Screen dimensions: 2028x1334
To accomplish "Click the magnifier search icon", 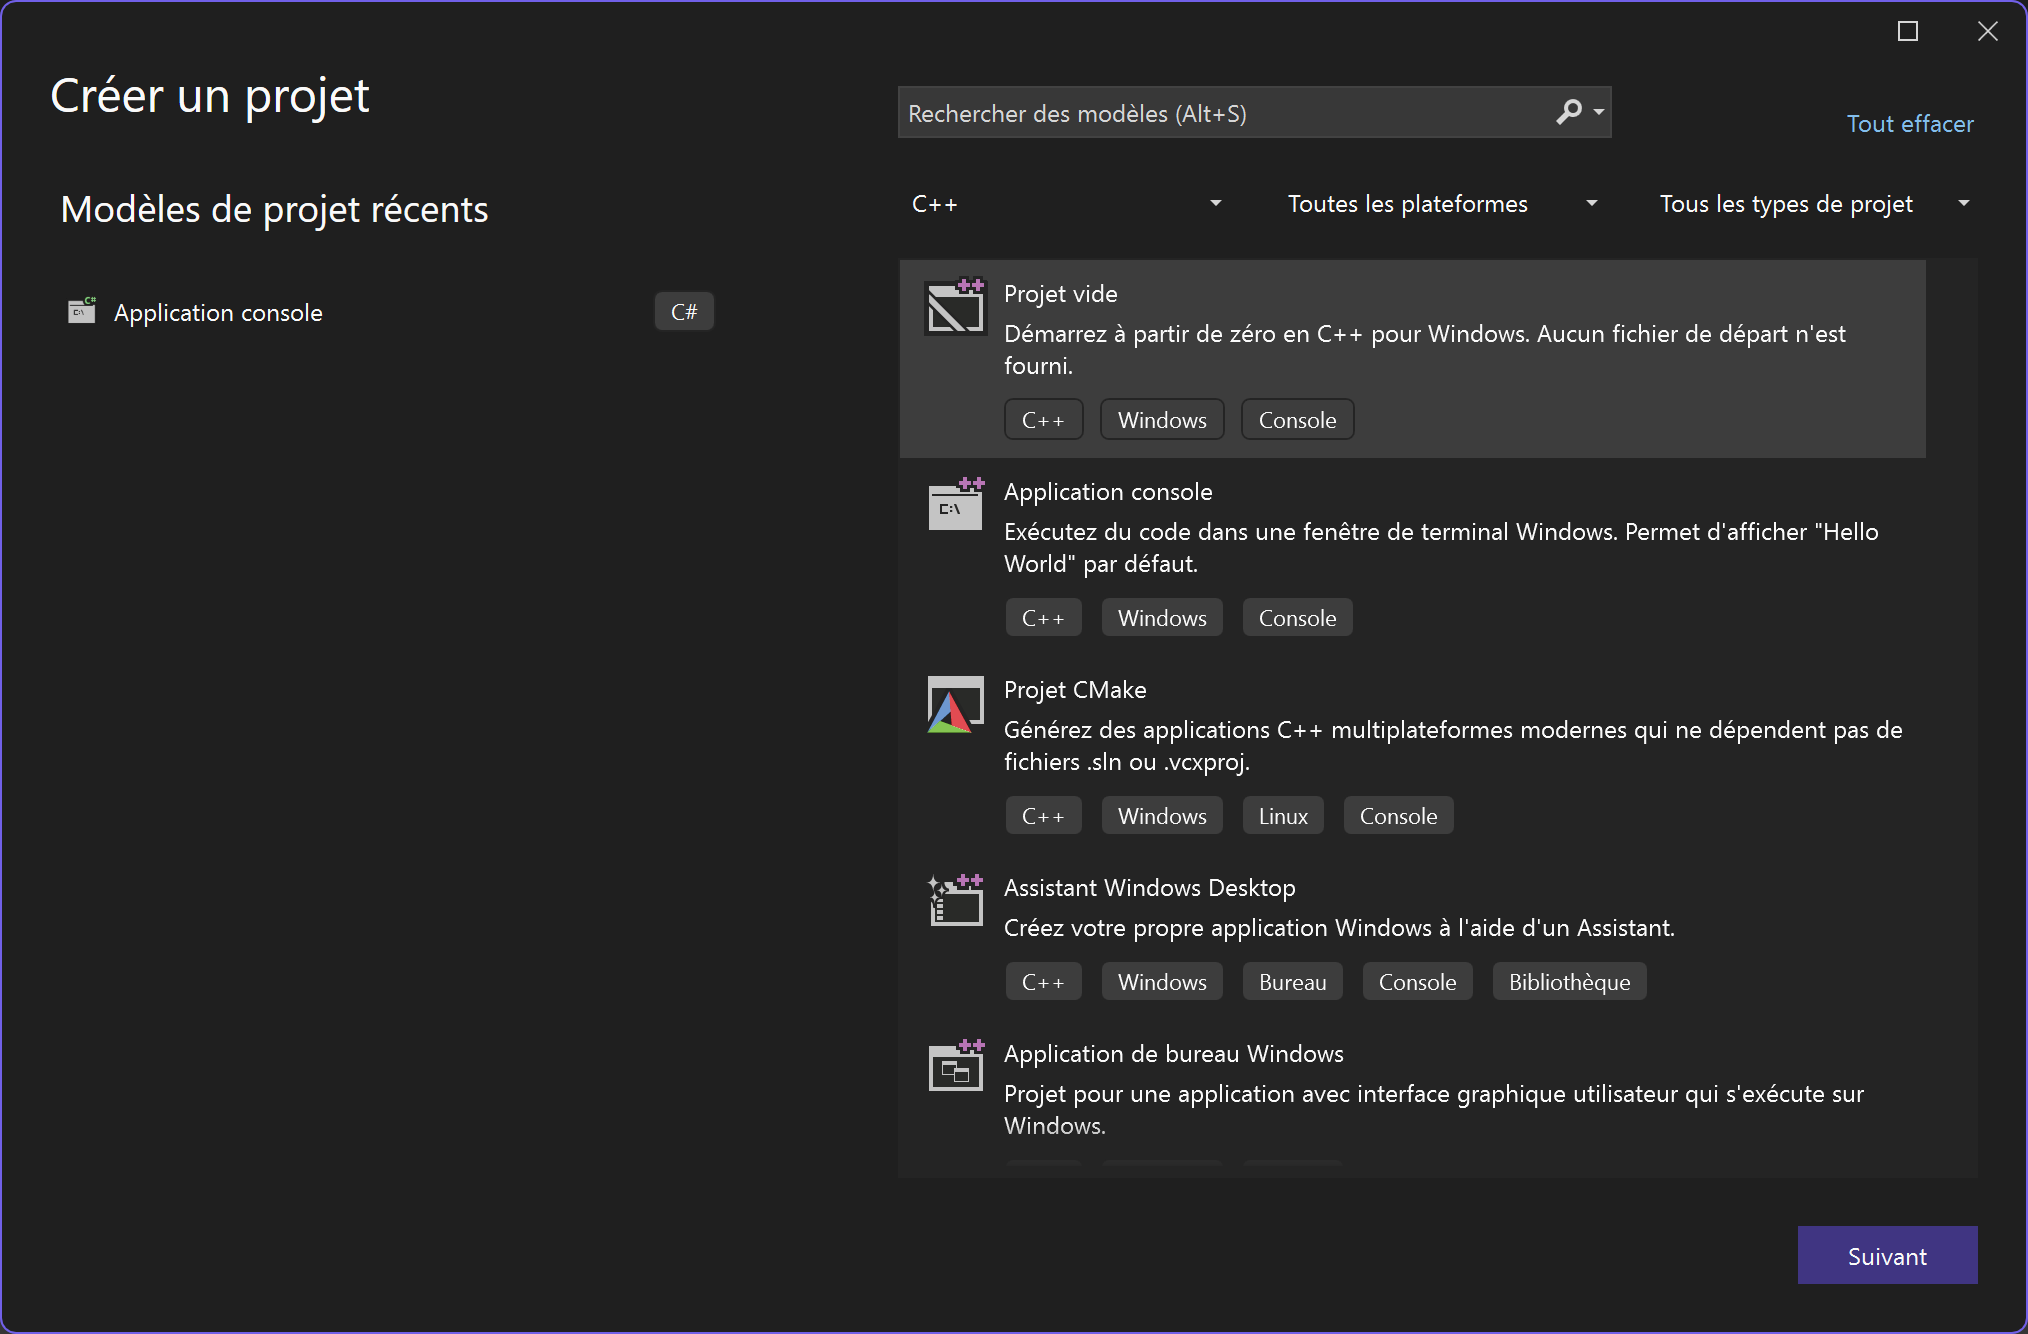I will [1568, 112].
